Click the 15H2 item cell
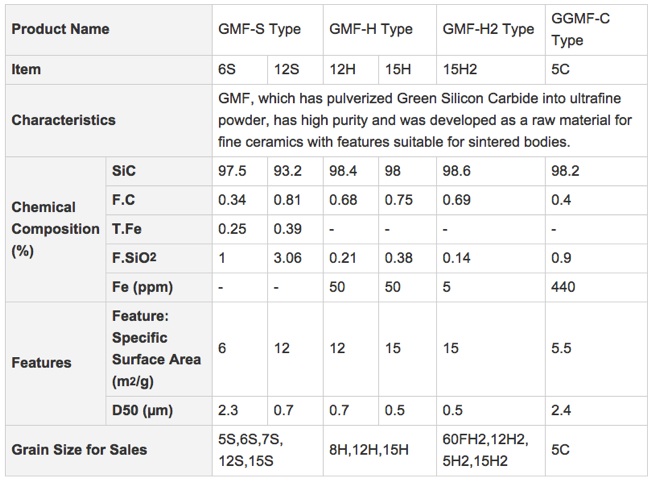Screen dimensions: 656x483 tap(491, 69)
